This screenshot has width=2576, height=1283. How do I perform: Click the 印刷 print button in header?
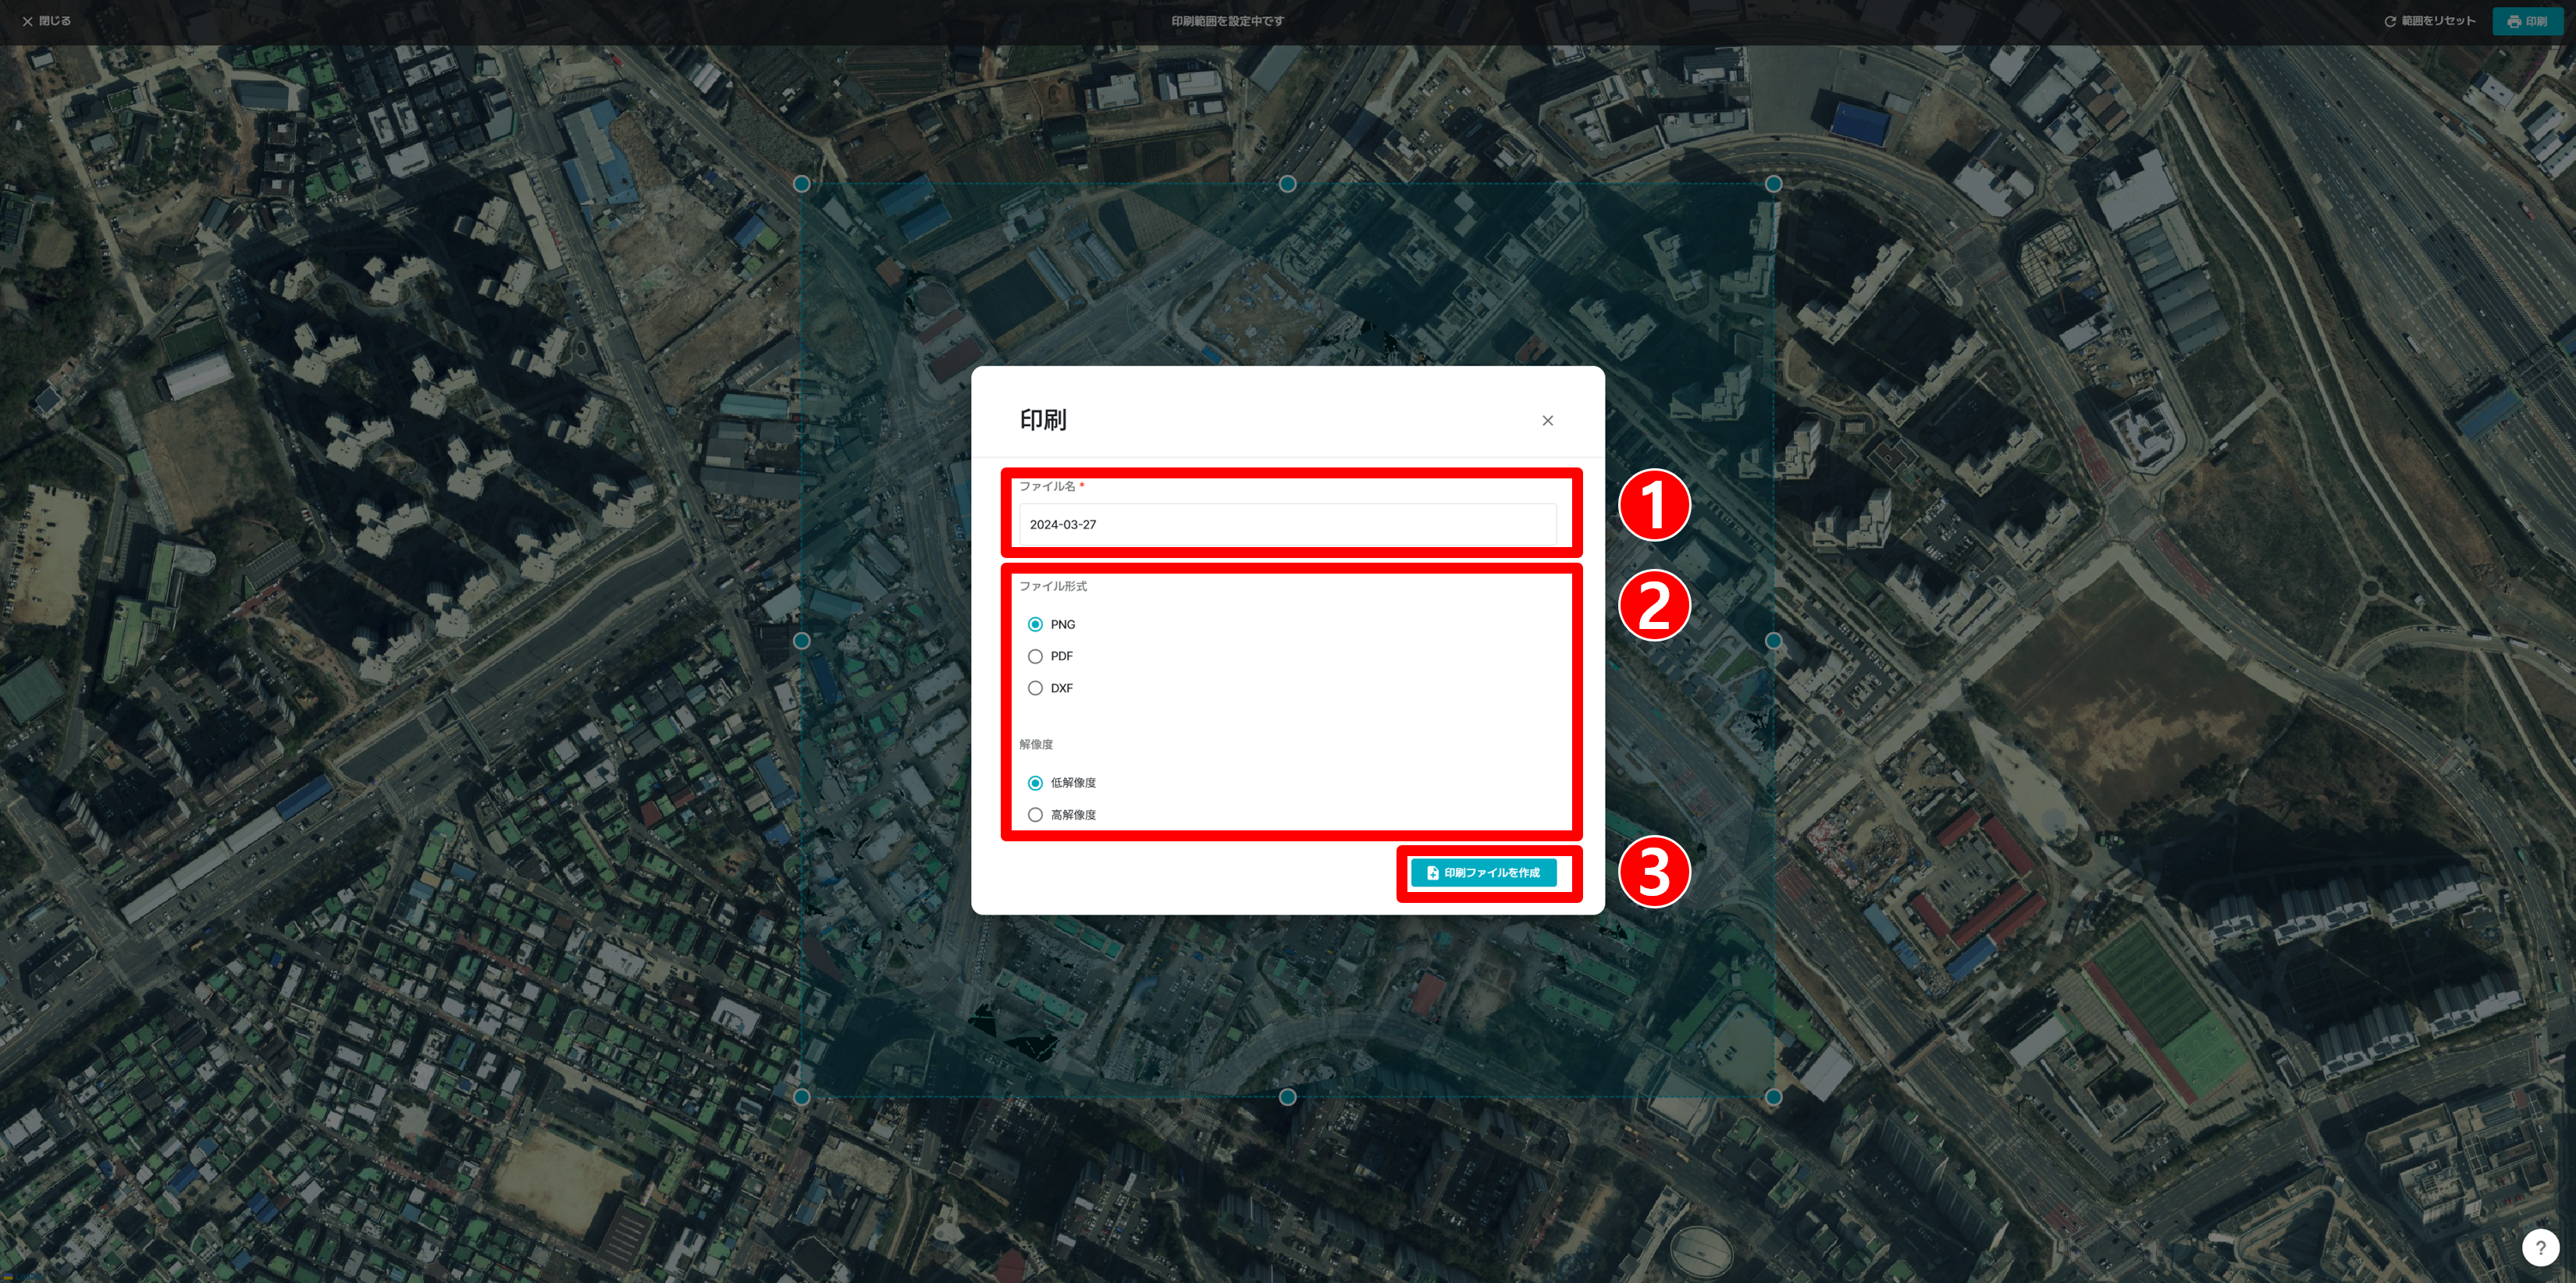point(2526,21)
